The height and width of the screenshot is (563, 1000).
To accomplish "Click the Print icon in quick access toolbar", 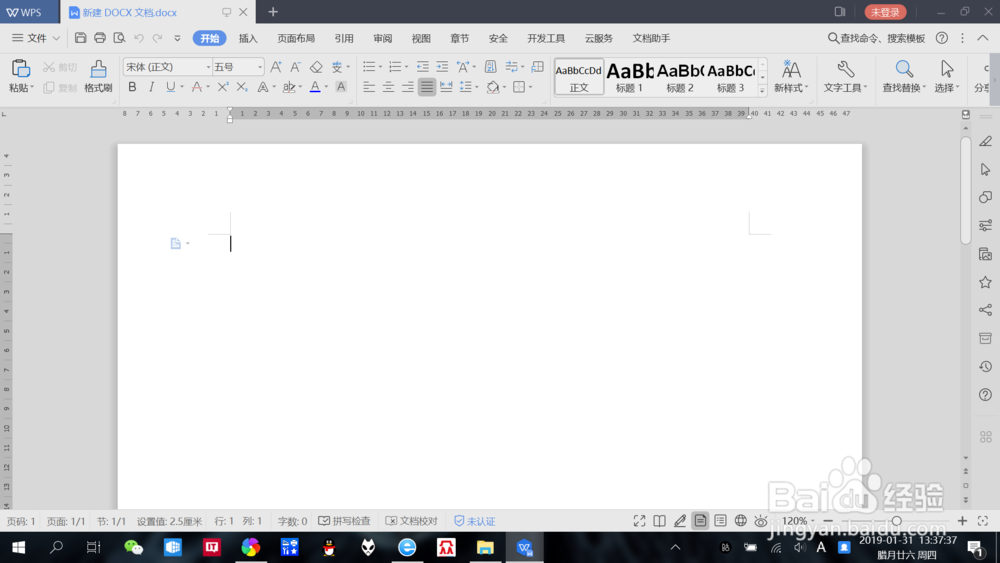I will (x=99, y=38).
